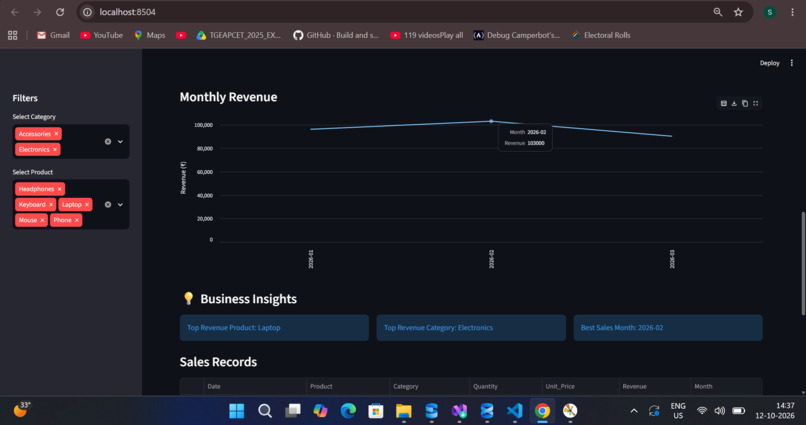This screenshot has height=425, width=806.
Task: Sort table by Category column header
Action: pos(430,386)
